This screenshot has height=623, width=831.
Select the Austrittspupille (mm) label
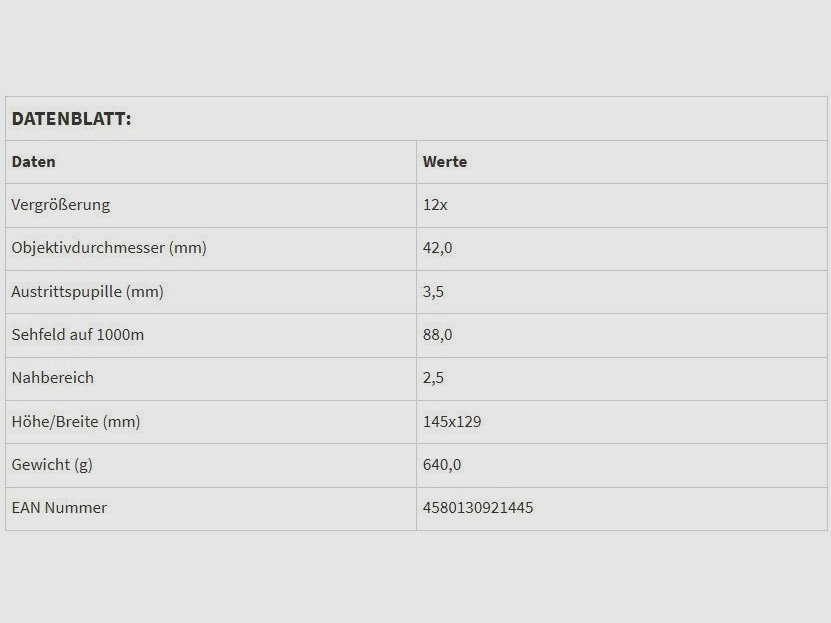87,292
